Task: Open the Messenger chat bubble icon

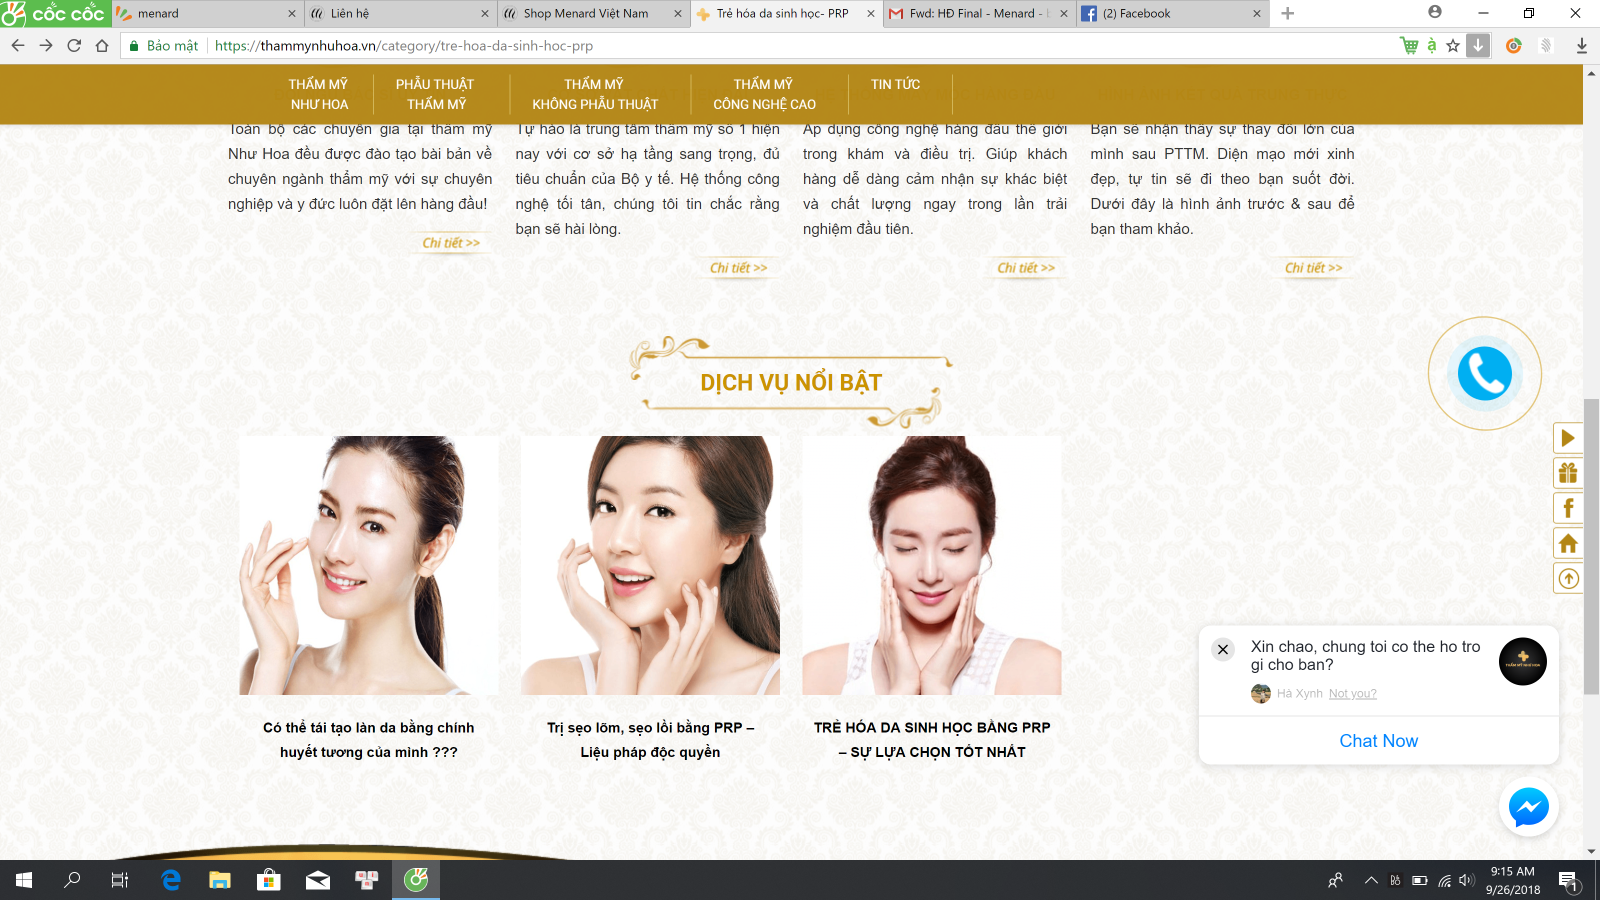Action: click(x=1528, y=807)
